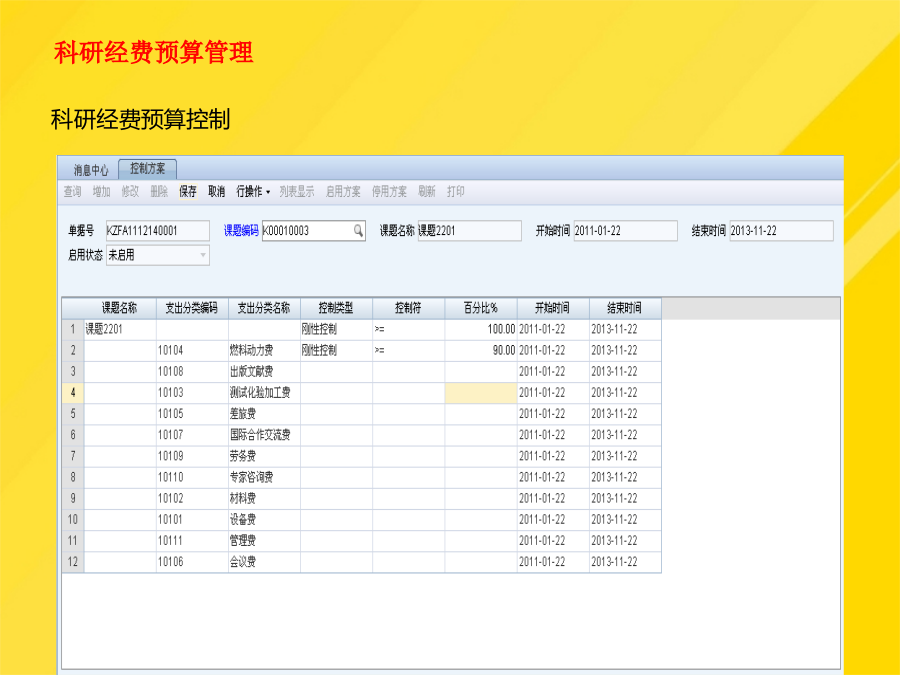This screenshot has height=675, width=900.
Task: Select the highlighted 百分比% cell in row 4
Action: [x=480, y=393]
